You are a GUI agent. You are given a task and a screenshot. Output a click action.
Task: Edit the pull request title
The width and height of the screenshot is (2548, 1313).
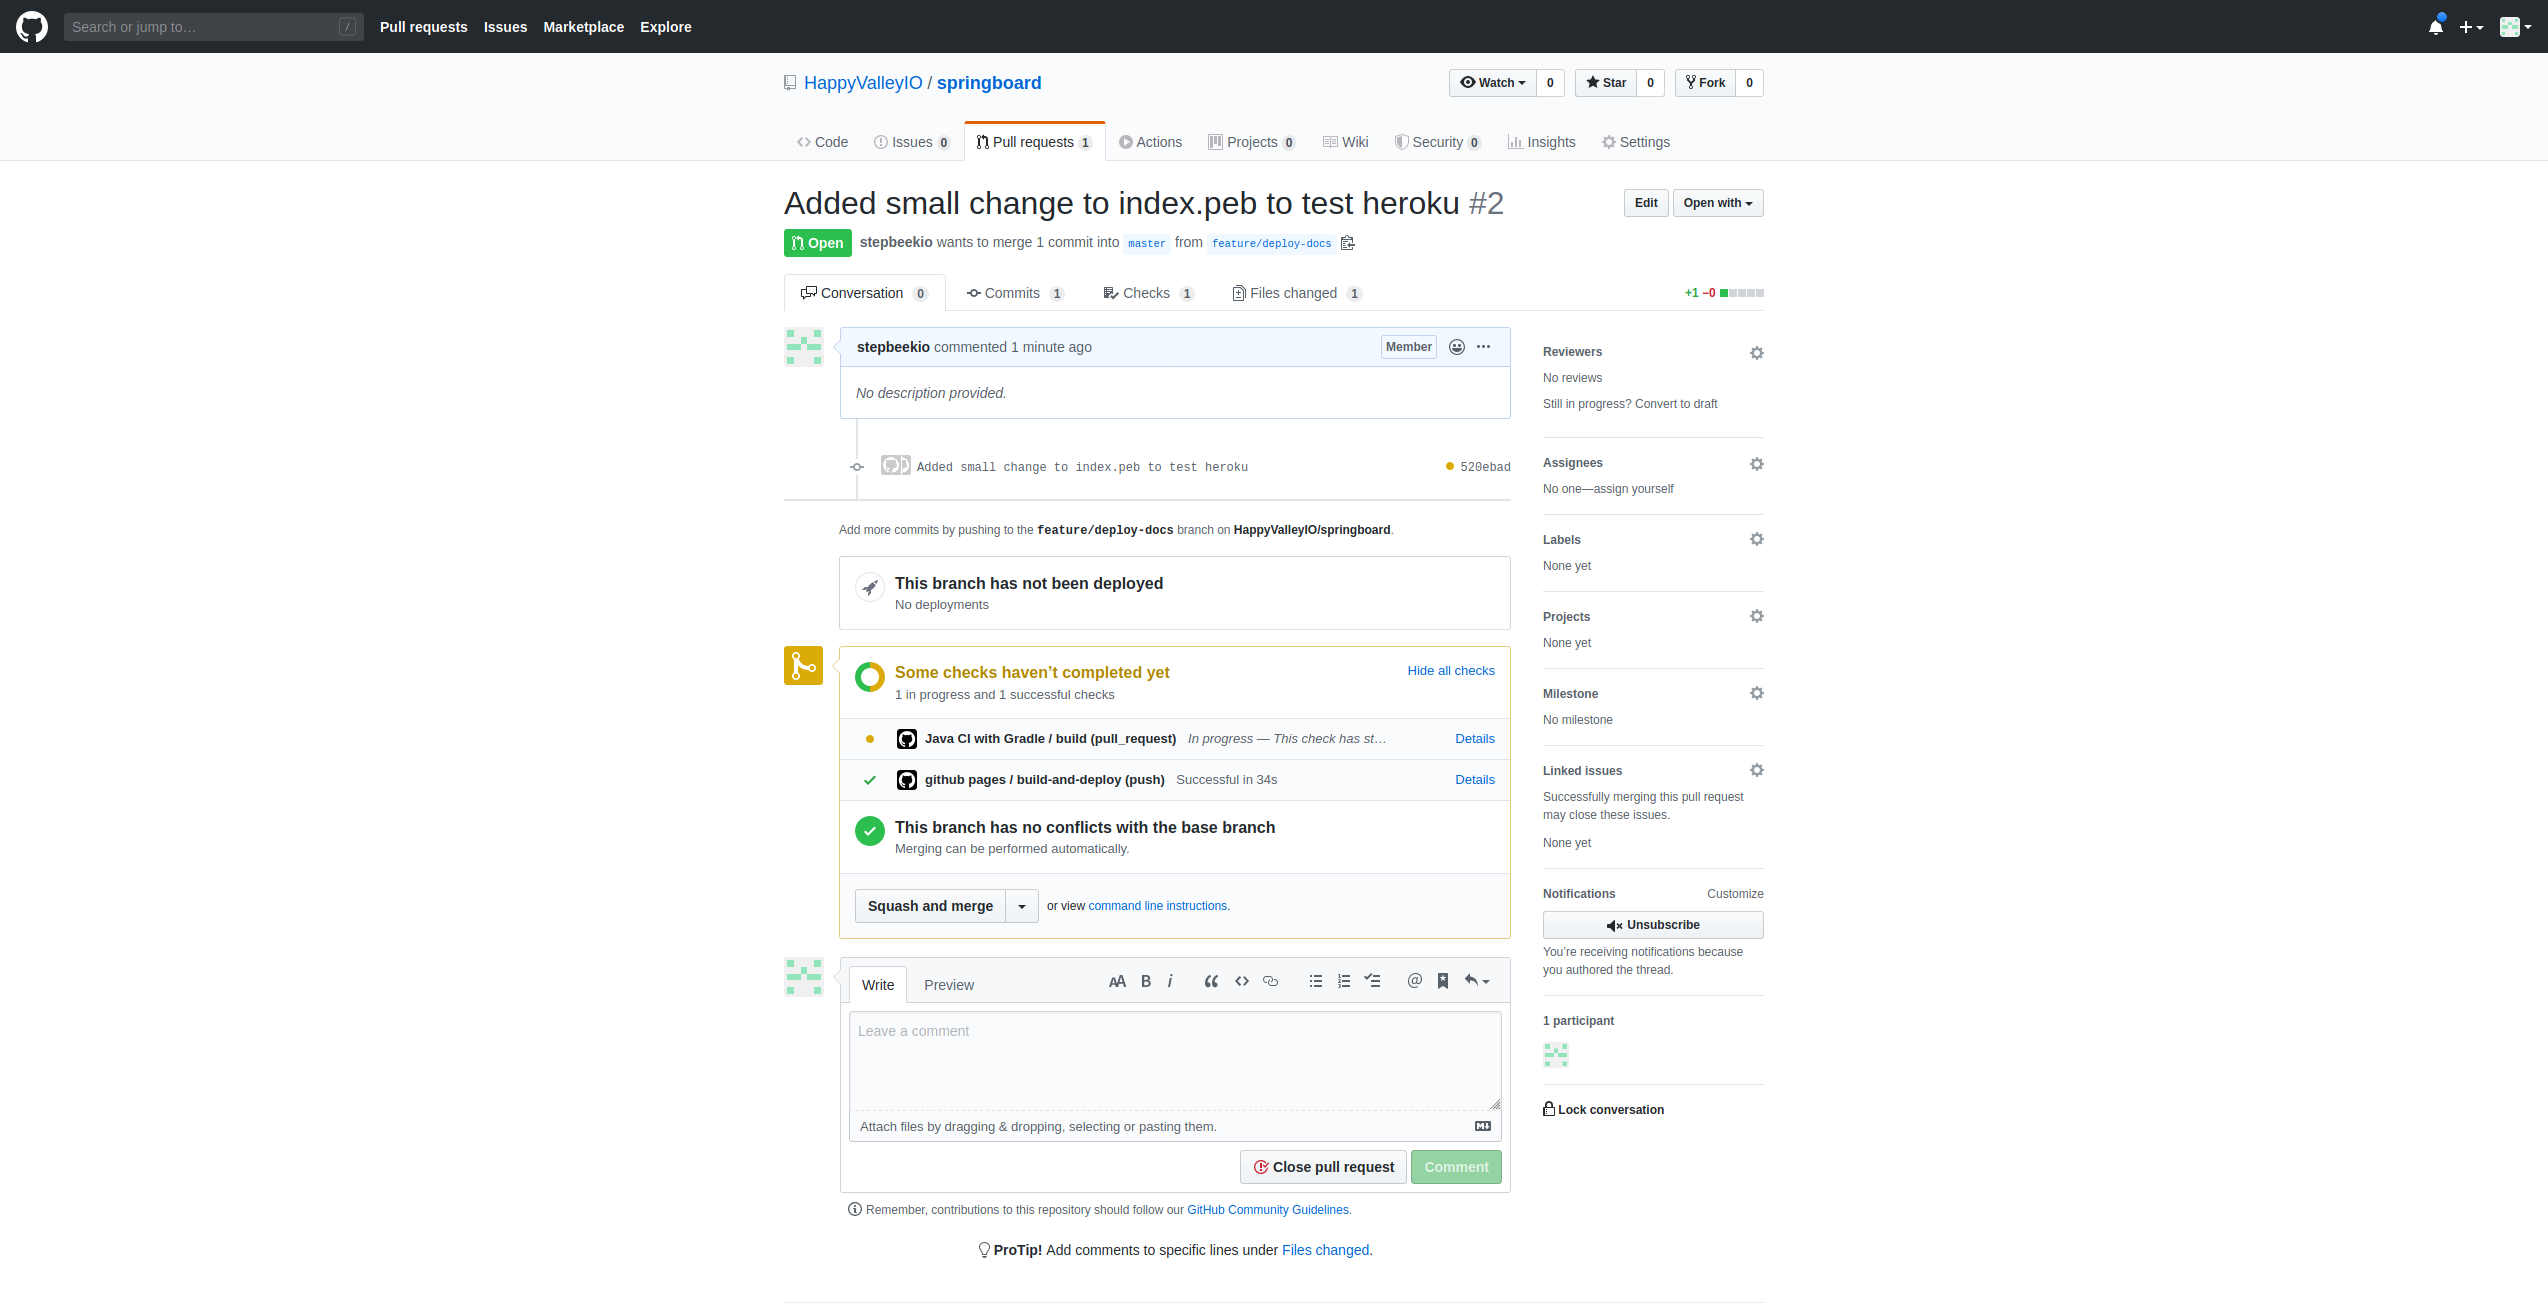(x=1646, y=203)
